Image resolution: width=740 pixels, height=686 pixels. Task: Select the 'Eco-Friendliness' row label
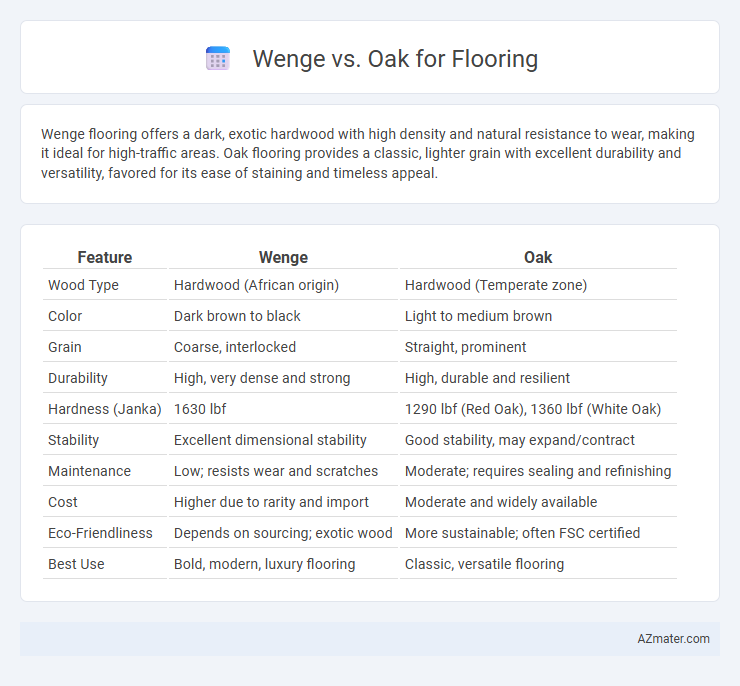(x=100, y=533)
